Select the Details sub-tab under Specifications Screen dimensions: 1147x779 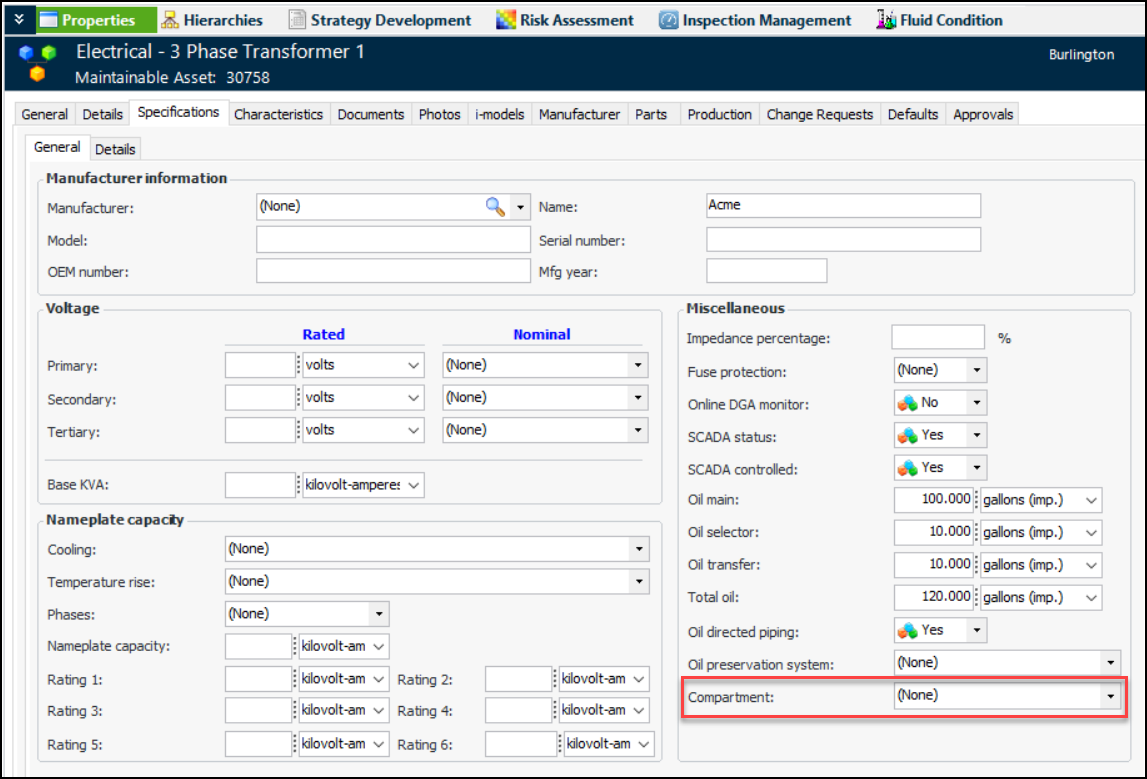(115, 149)
